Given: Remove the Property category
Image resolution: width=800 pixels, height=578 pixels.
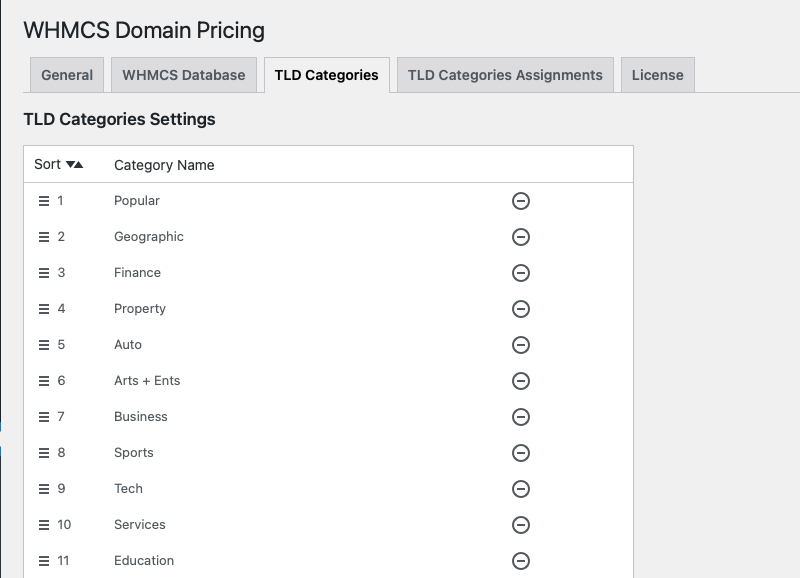Looking at the screenshot, I should pos(520,309).
